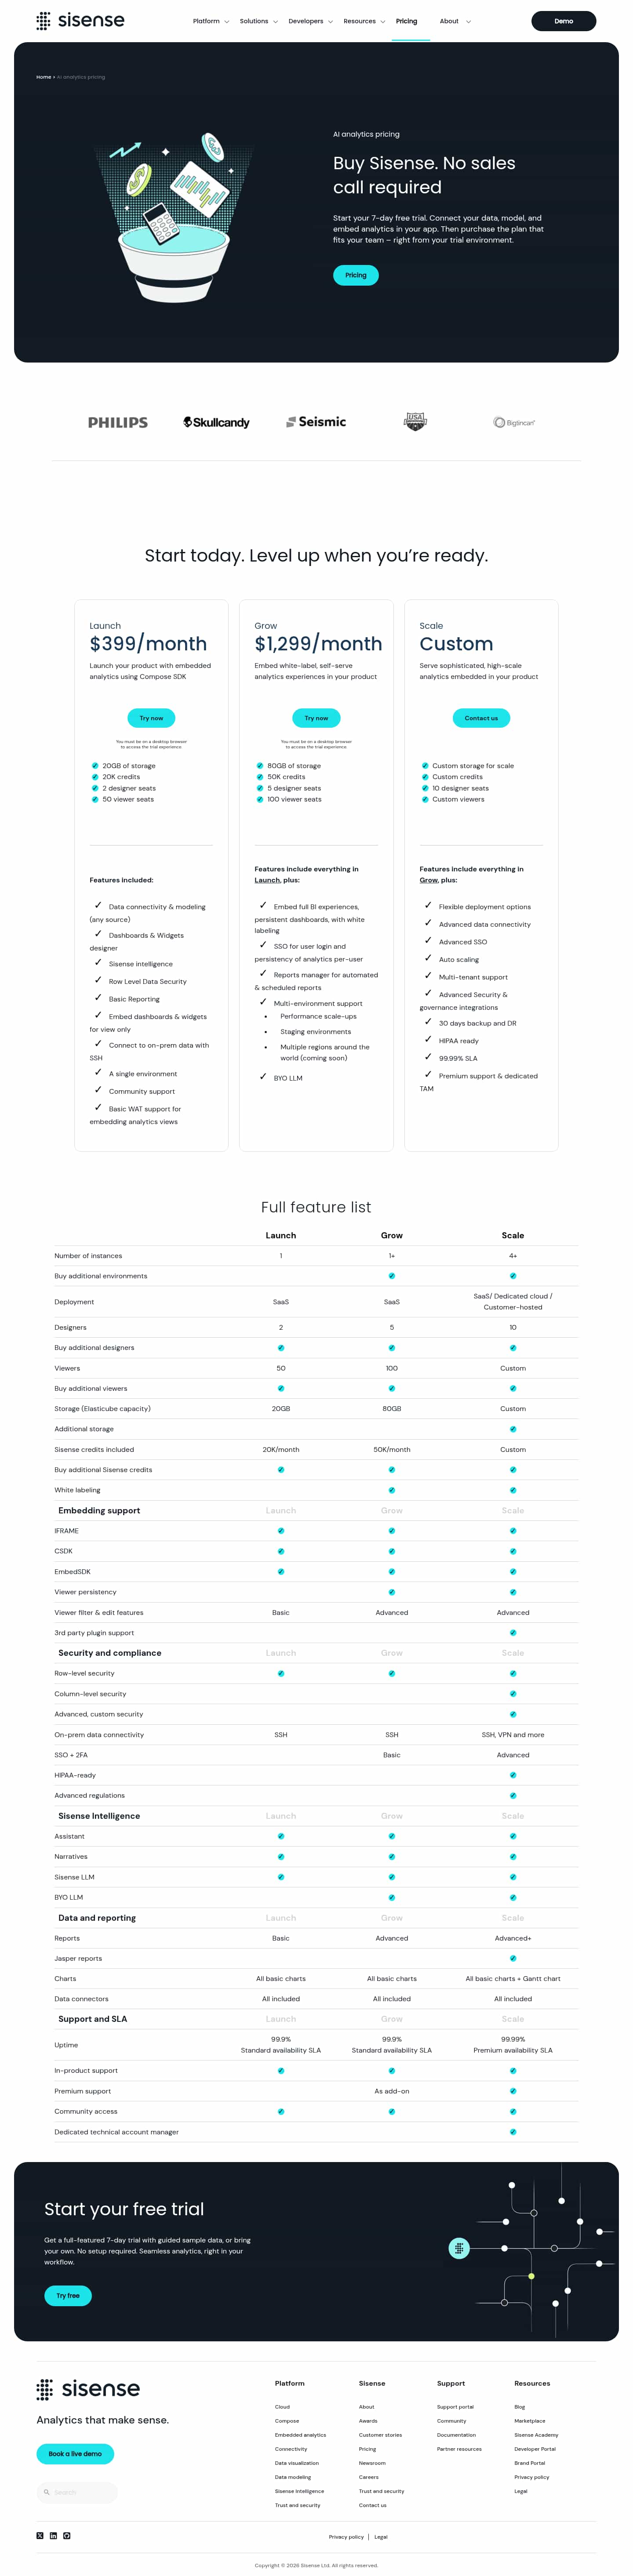Open the Developers menu item
The image size is (633, 2576).
[310, 21]
